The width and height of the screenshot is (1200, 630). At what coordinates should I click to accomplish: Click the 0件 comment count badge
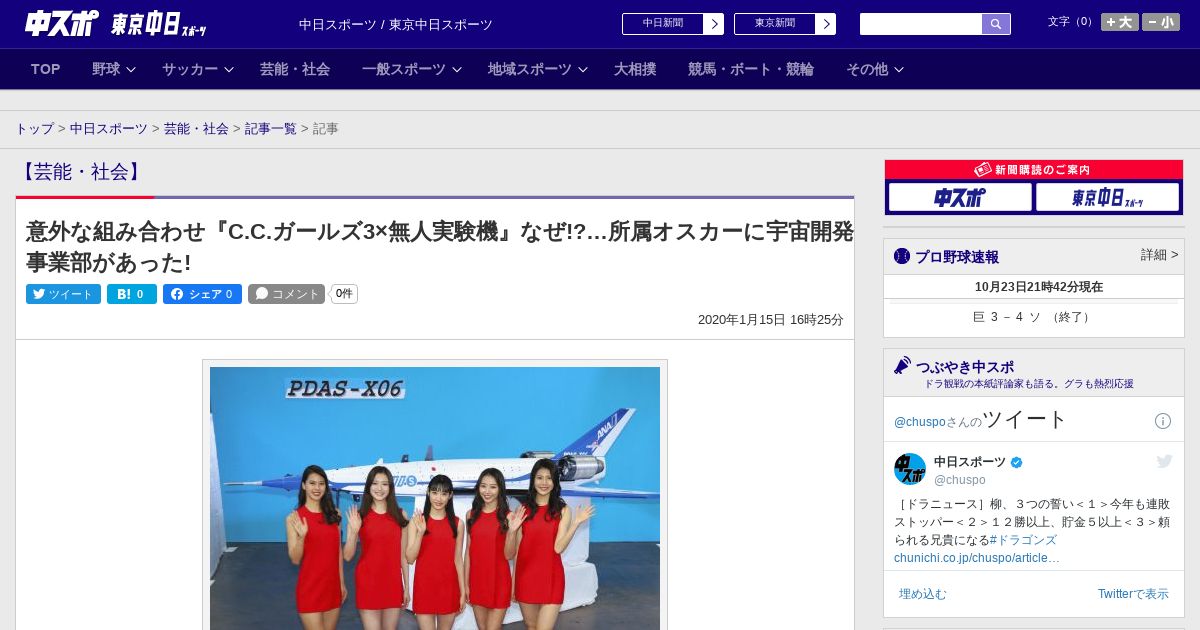pyautogui.click(x=344, y=294)
